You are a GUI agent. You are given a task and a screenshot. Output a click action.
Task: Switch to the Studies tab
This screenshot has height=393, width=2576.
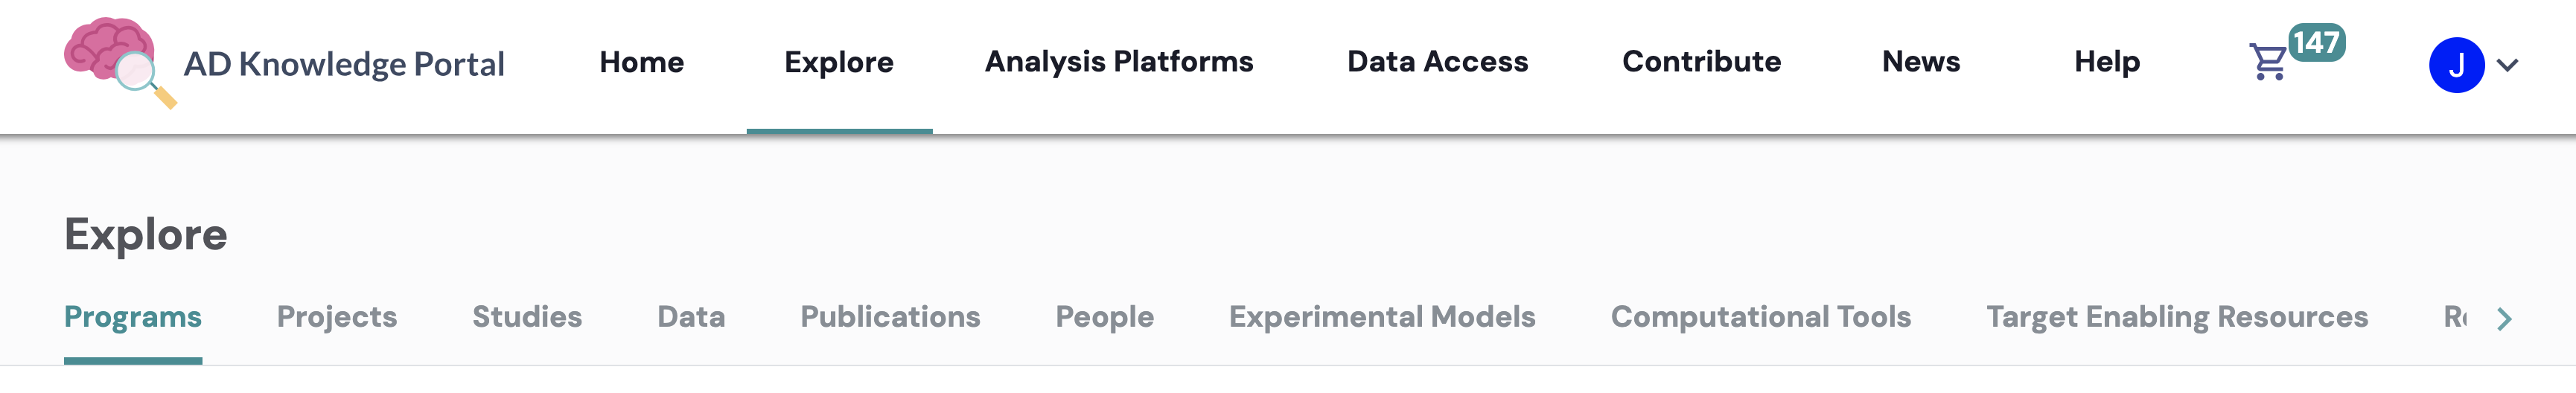[527, 317]
